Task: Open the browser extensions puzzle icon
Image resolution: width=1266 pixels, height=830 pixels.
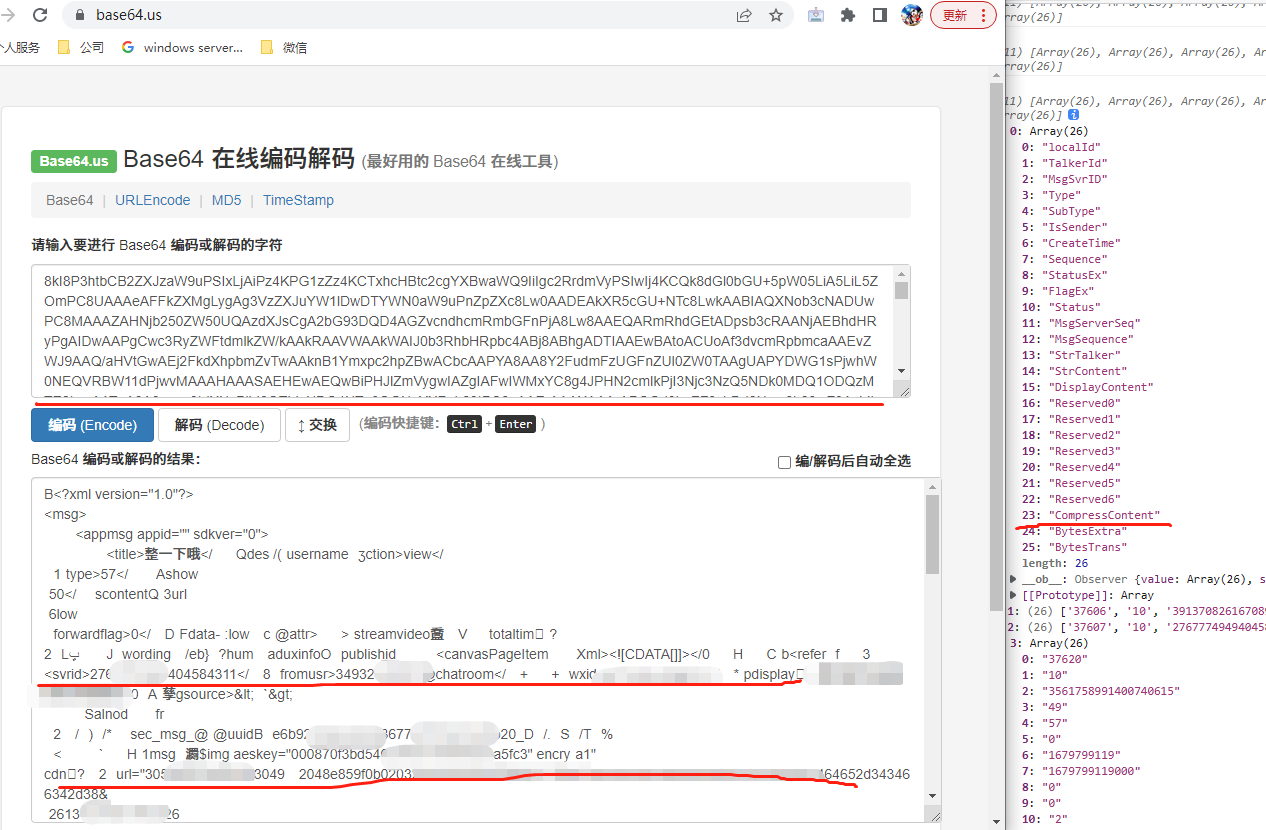Action: (x=847, y=15)
